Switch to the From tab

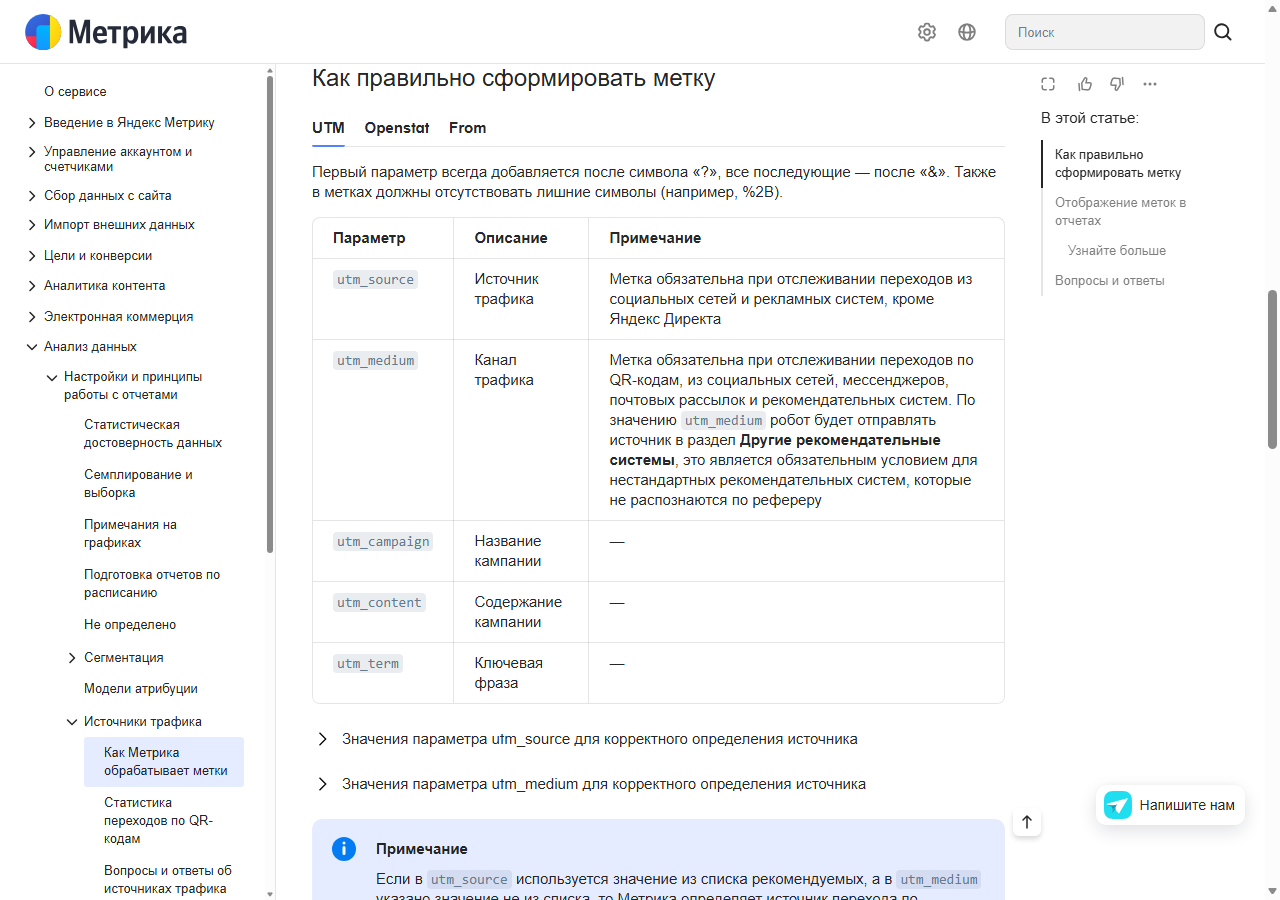(468, 128)
